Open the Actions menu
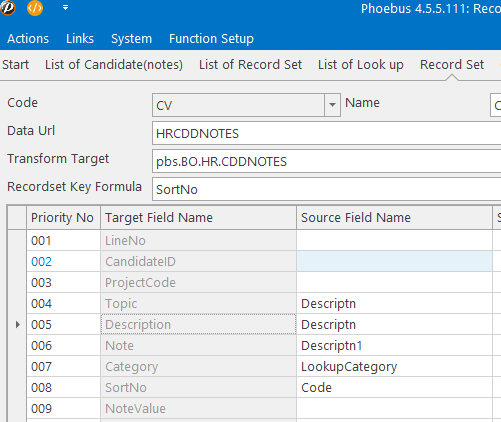501x422 pixels. (28, 39)
